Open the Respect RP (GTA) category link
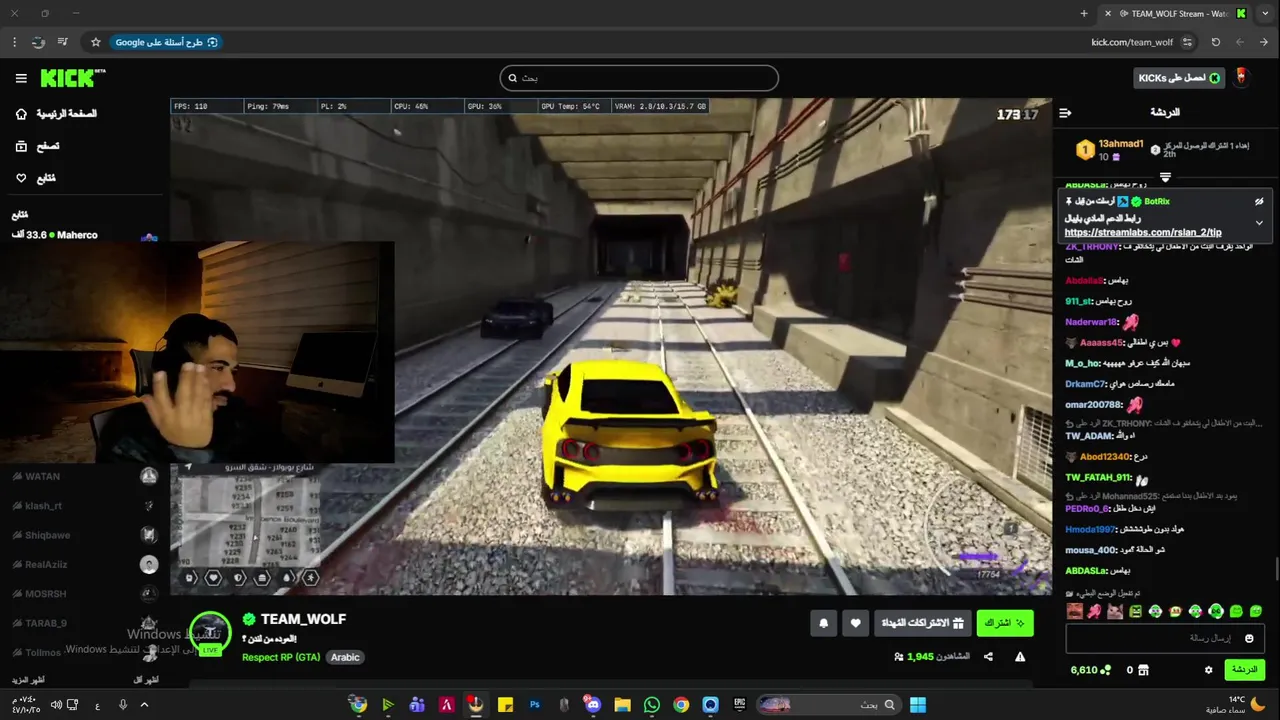 (281, 657)
